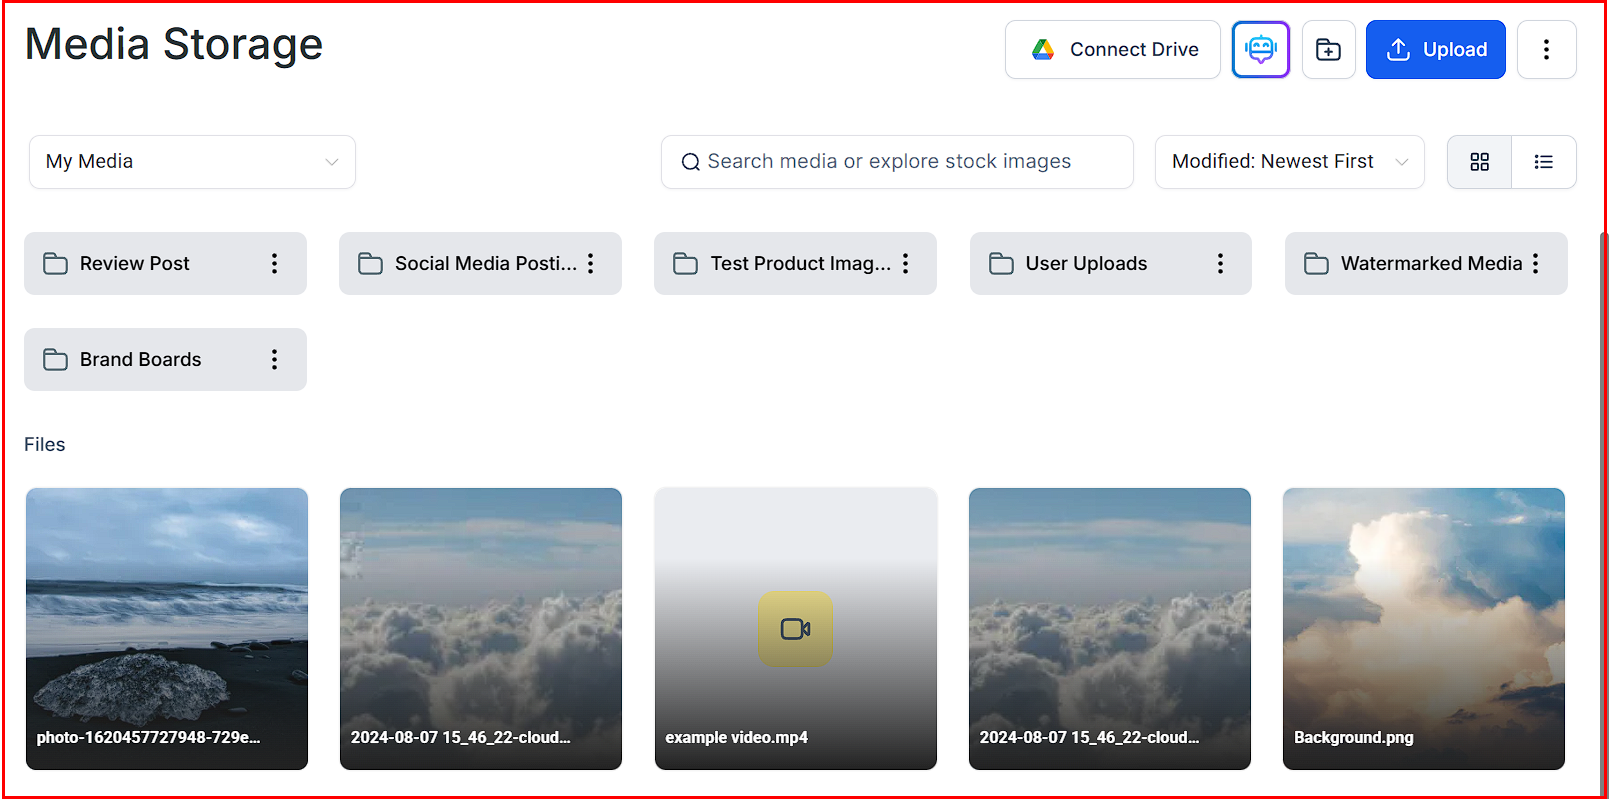Select the ocean beach photo thumbnail
This screenshot has width=1609, height=799.
(x=167, y=628)
